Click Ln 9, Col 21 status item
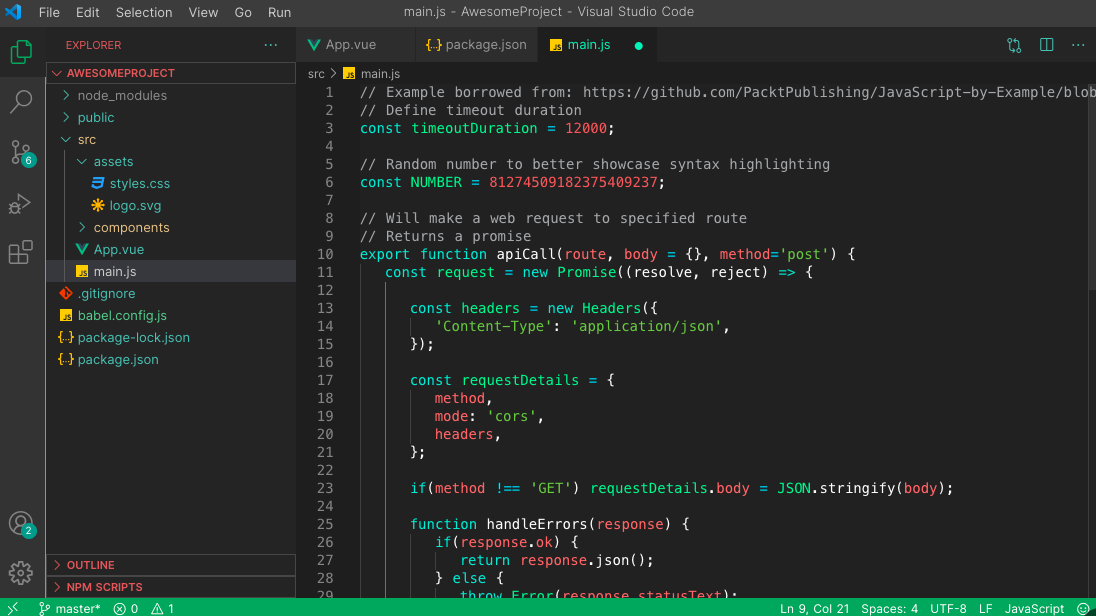 814,608
